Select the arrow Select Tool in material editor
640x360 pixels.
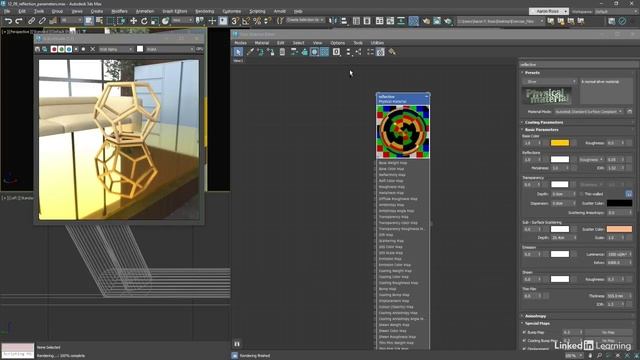(238, 52)
